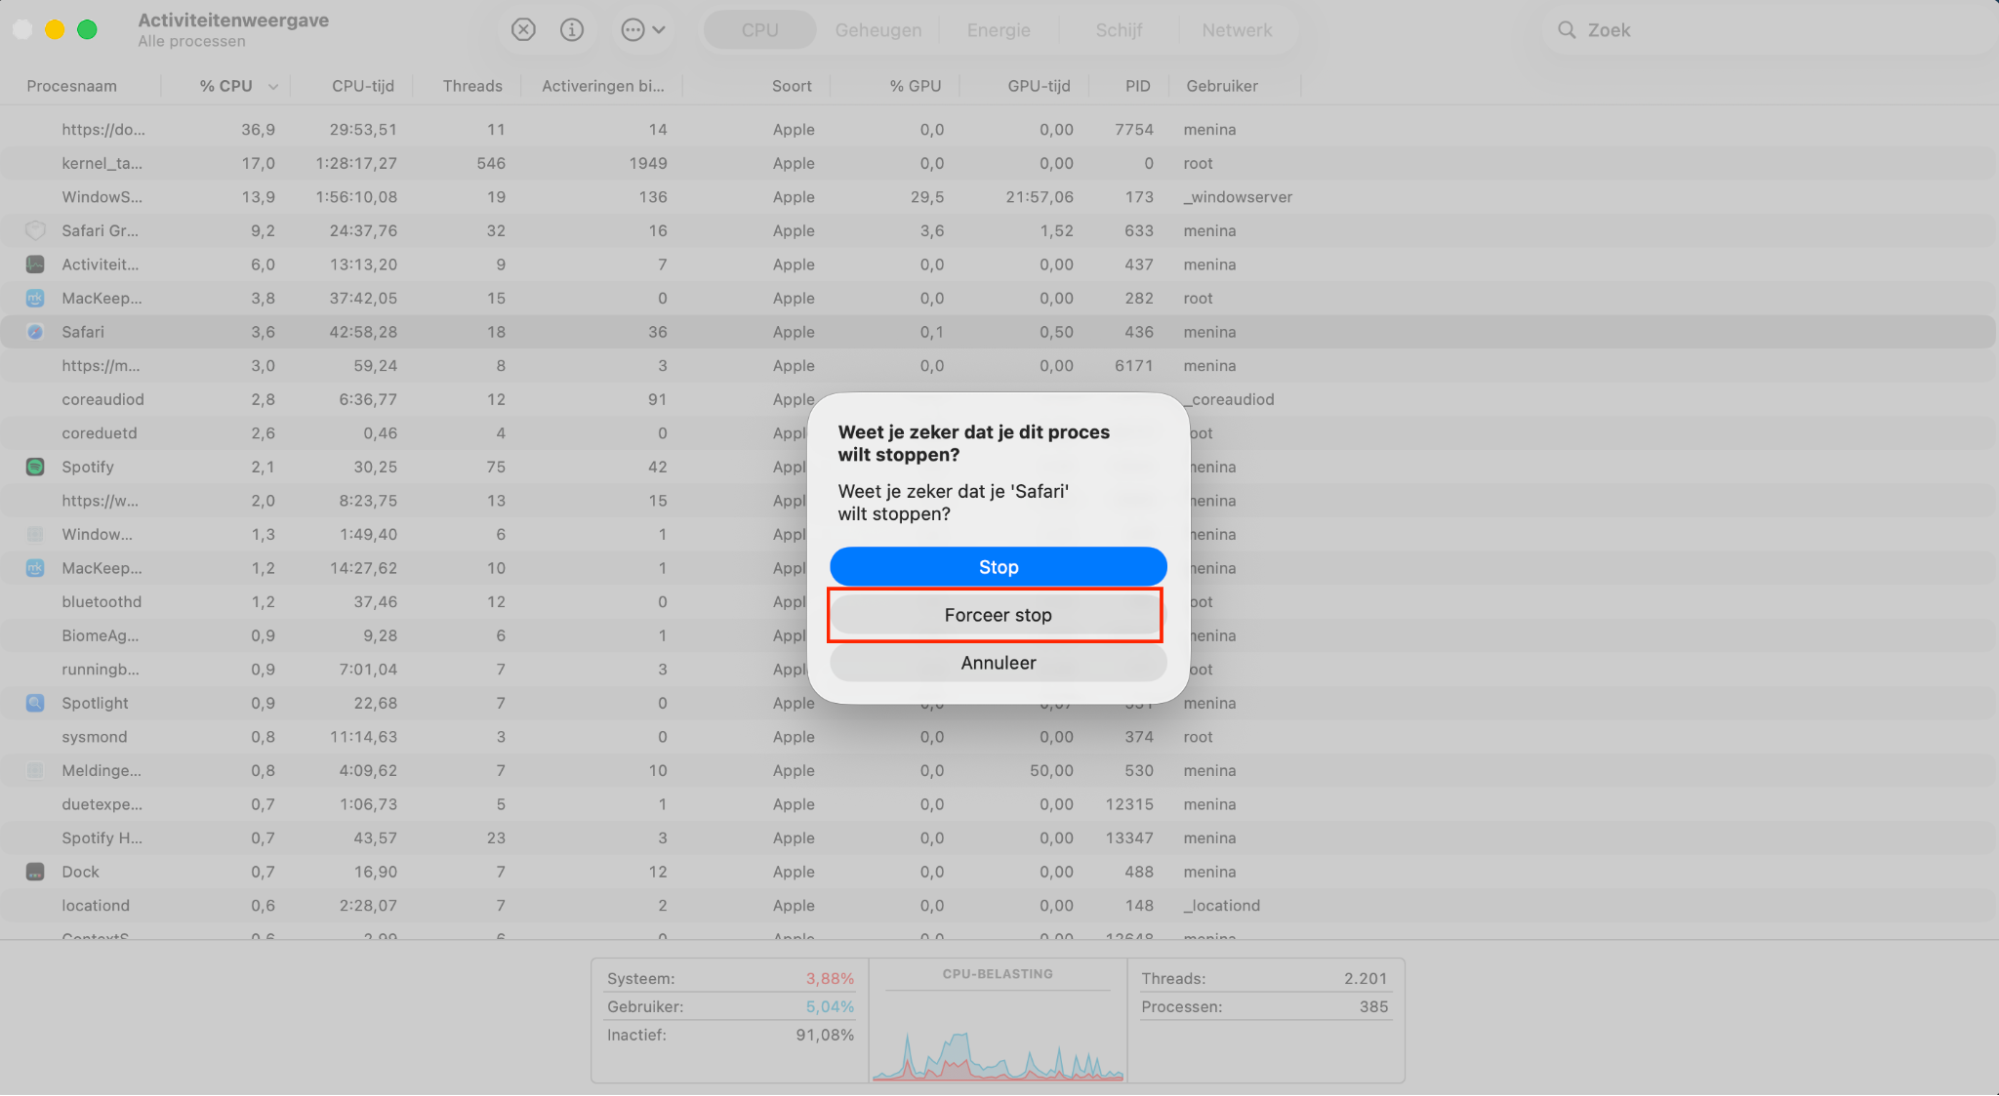Dismiss the dialog with Annuleer
This screenshot has height=1096, width=1999.
click(x=997, y=662)
